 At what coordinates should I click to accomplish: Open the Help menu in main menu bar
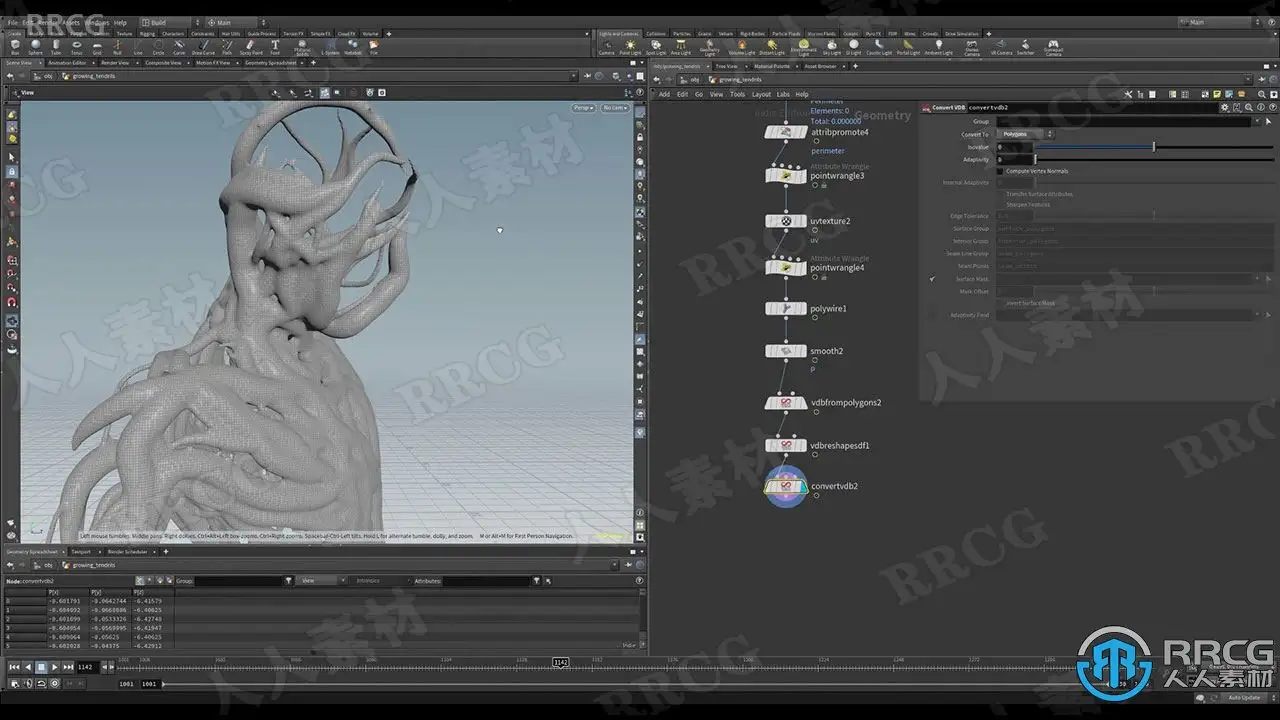tap(120, 22)
